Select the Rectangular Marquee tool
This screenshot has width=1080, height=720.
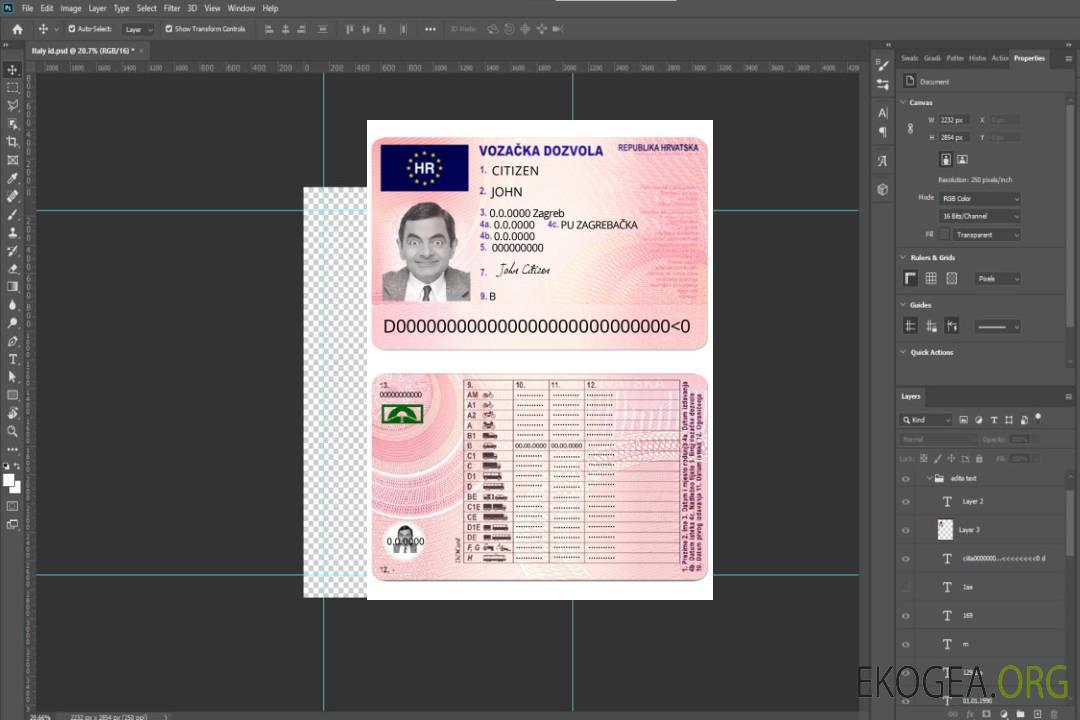[x=12, y=88]
